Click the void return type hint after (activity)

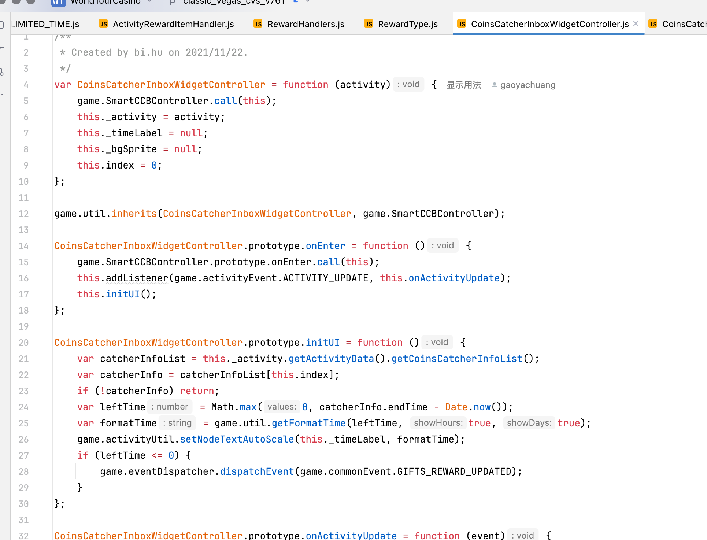pyautogui.click(x=409, y=85)
